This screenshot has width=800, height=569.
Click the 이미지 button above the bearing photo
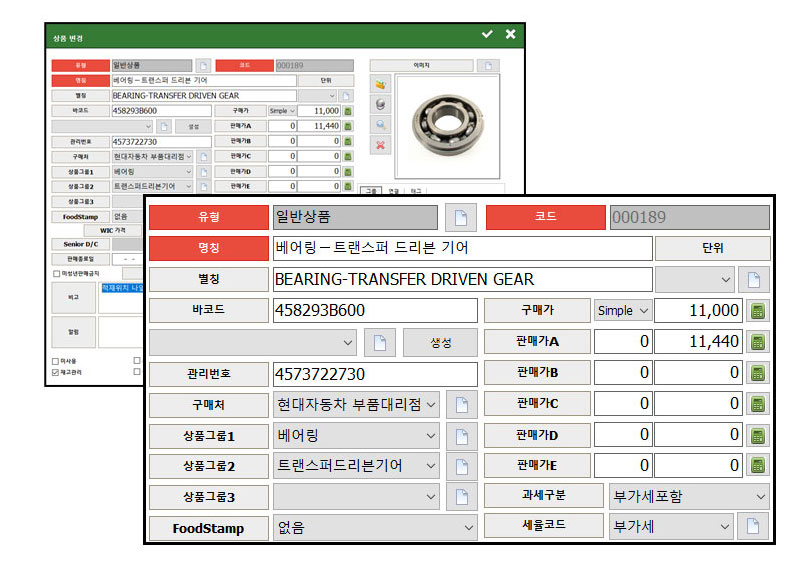[x=421, y=65]
